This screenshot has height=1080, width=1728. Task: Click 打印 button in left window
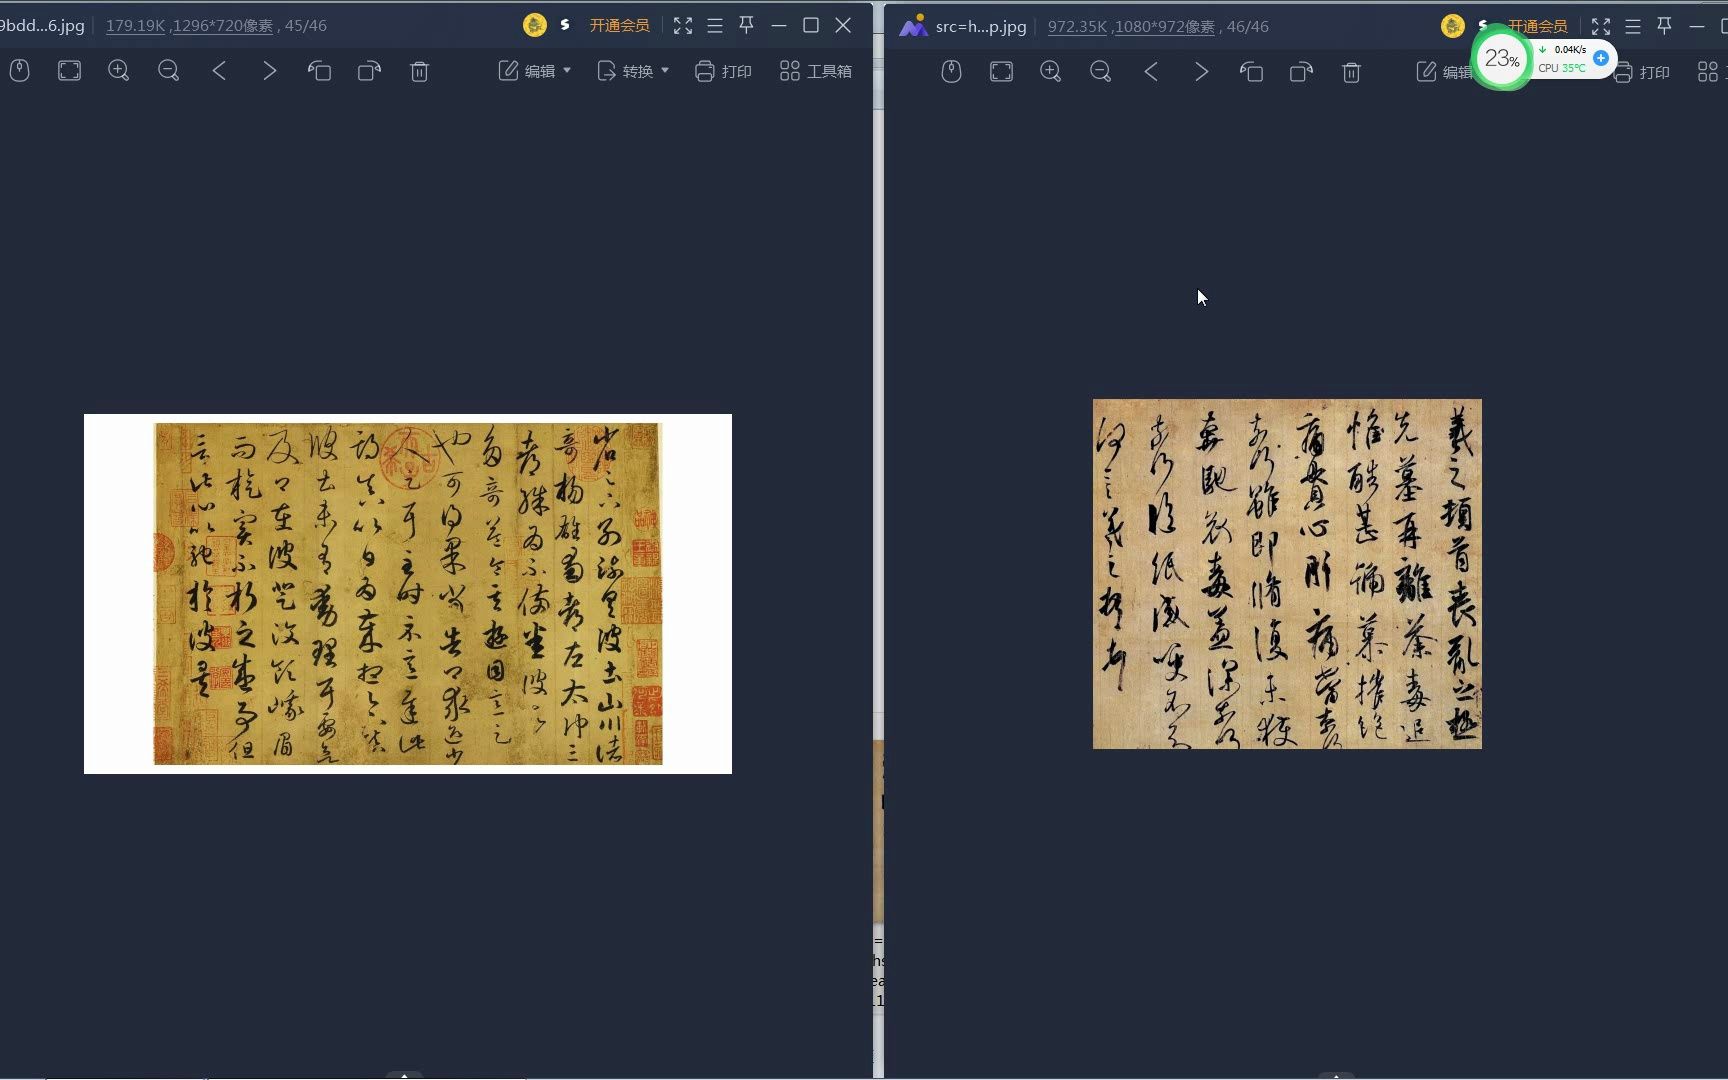723,71
